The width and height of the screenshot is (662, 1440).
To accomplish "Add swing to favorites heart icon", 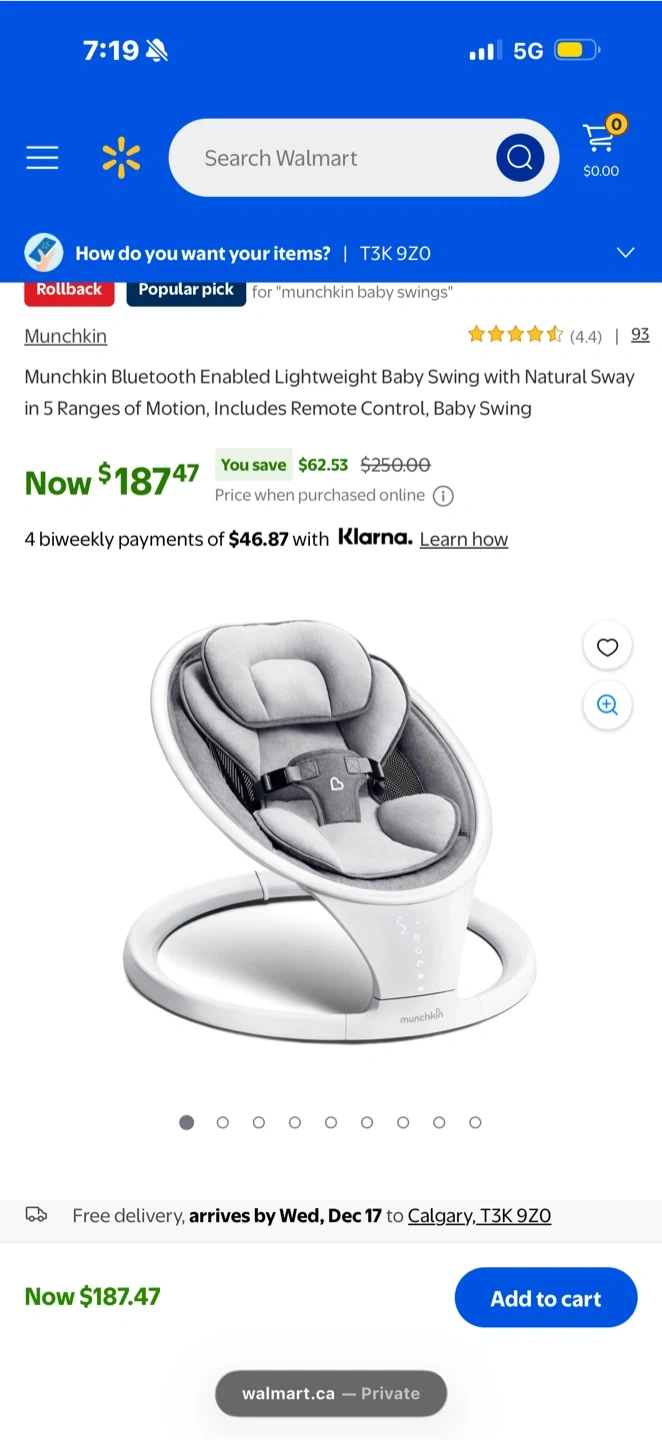I will tap(607, 647).
